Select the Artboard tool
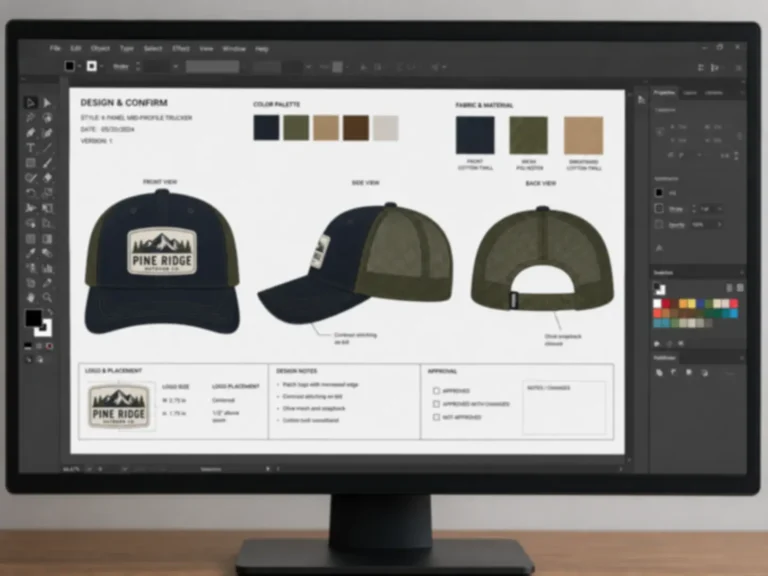This screenshot has width=768, height=576. [30, 283]
